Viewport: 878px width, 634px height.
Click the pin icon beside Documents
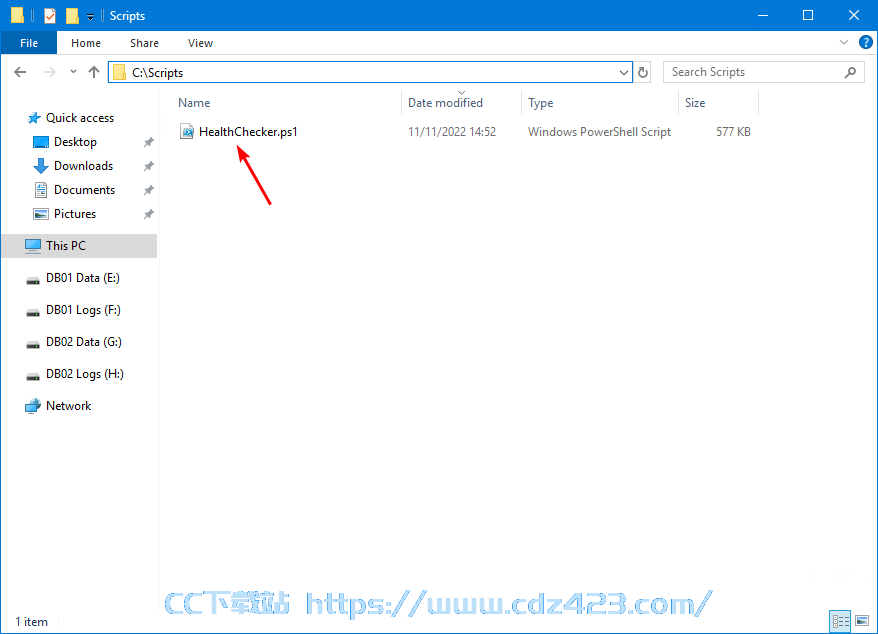(x=148, y=190)
